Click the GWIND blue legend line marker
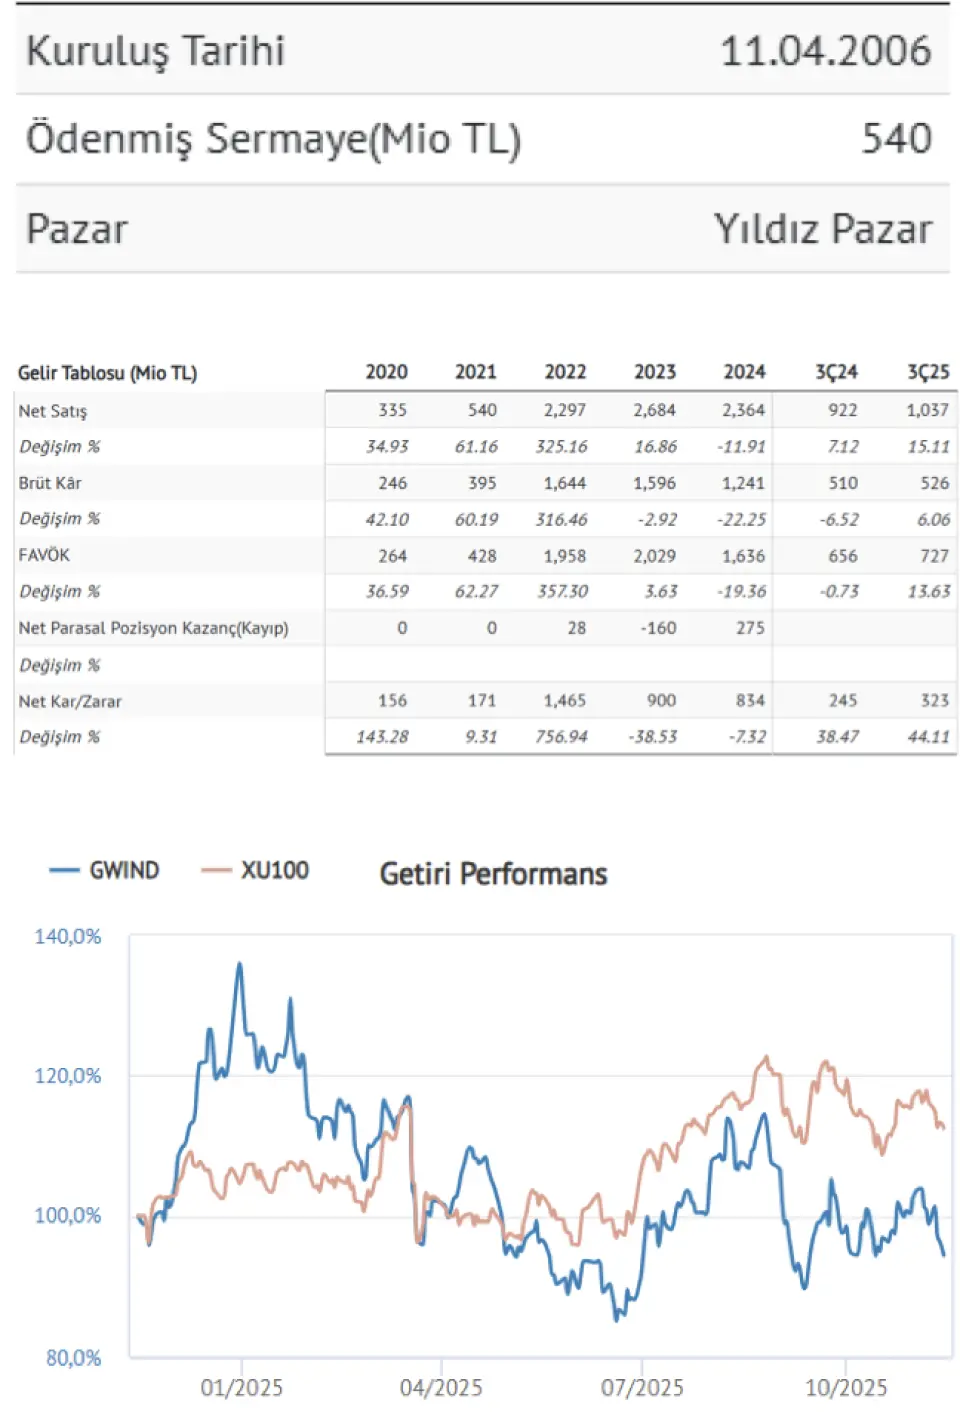This screenshot has width=960, height=1425. tap(64, 870)
